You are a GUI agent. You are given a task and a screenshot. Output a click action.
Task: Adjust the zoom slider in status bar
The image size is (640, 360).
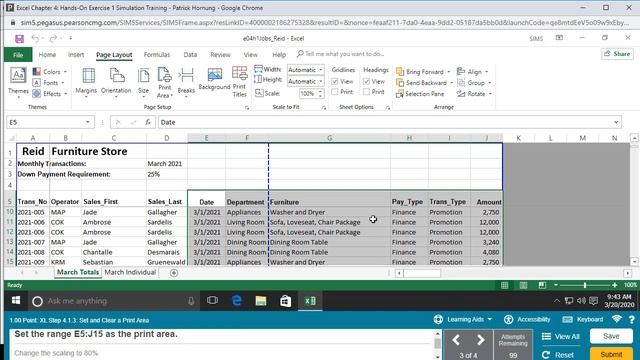(x=585, y=285)
